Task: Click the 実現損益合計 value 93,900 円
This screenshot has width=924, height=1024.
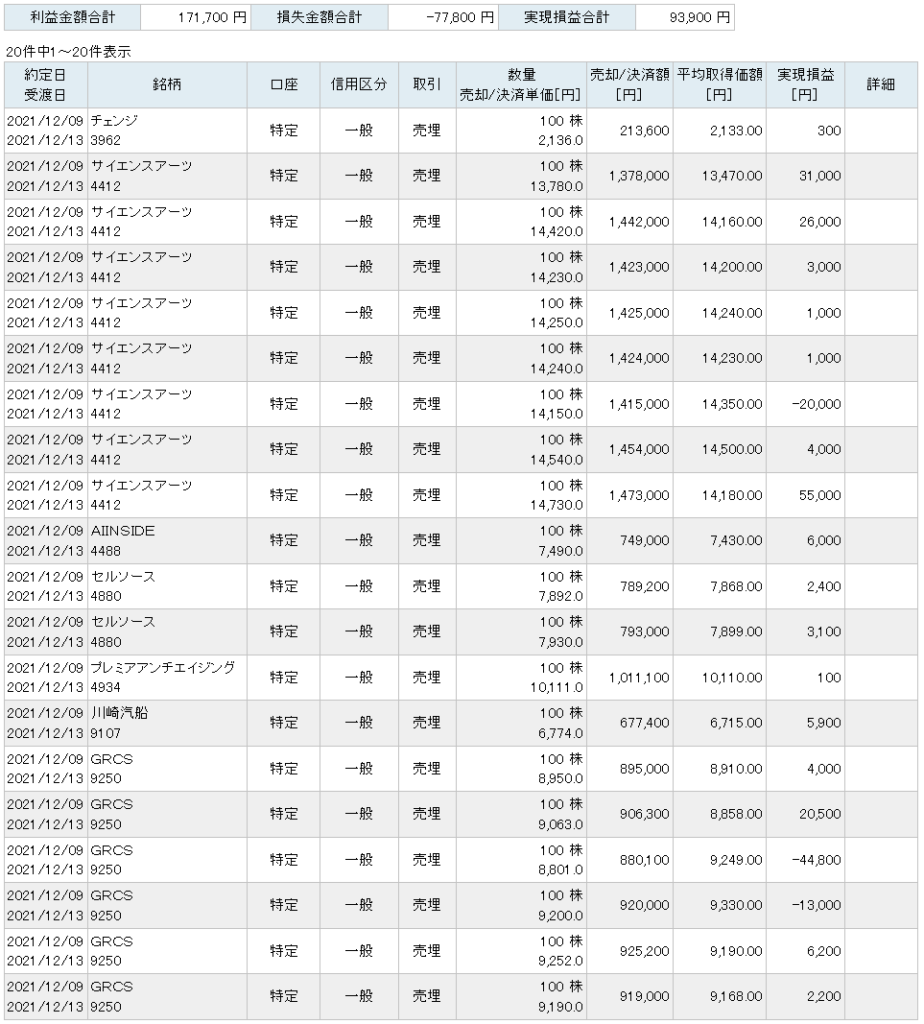Action: (699, 18)
